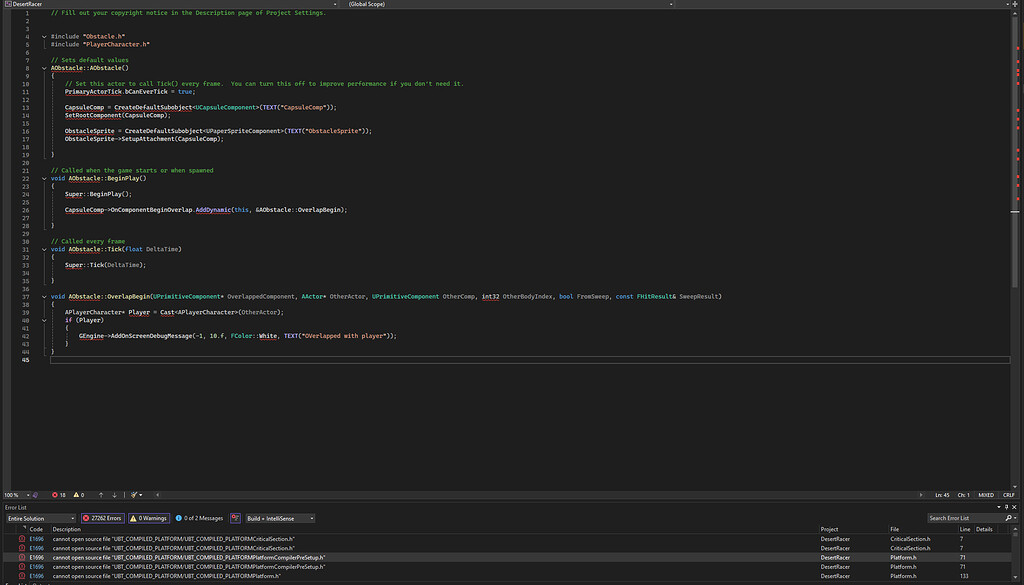Viewport: 1024px width, 585px height.
Task: Collapse the #include block at line 4
Action: coord(44,37)
